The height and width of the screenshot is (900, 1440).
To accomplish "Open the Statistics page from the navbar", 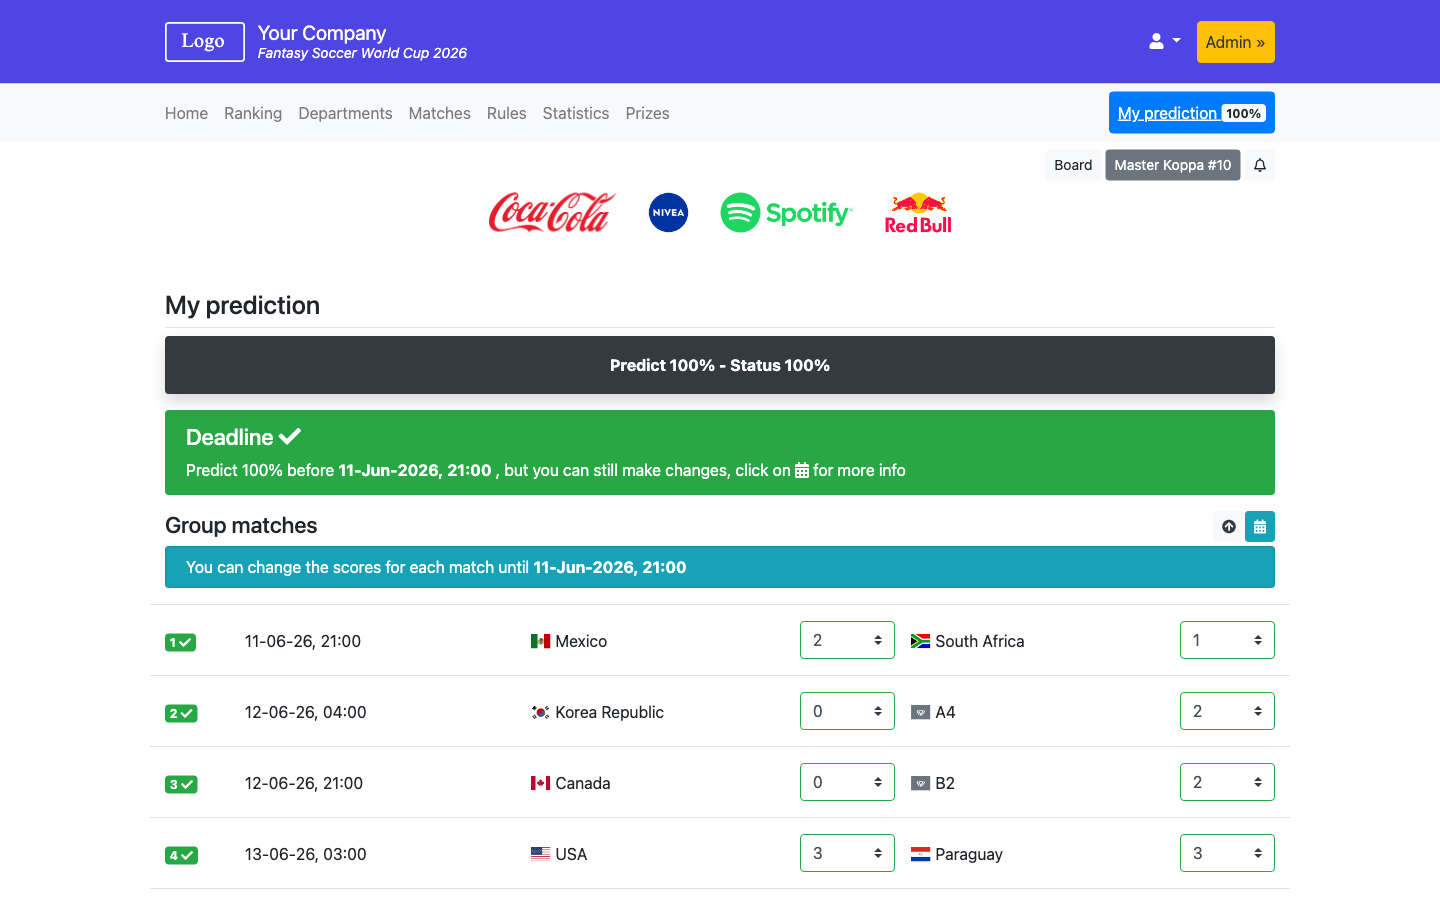I will 575,113.
